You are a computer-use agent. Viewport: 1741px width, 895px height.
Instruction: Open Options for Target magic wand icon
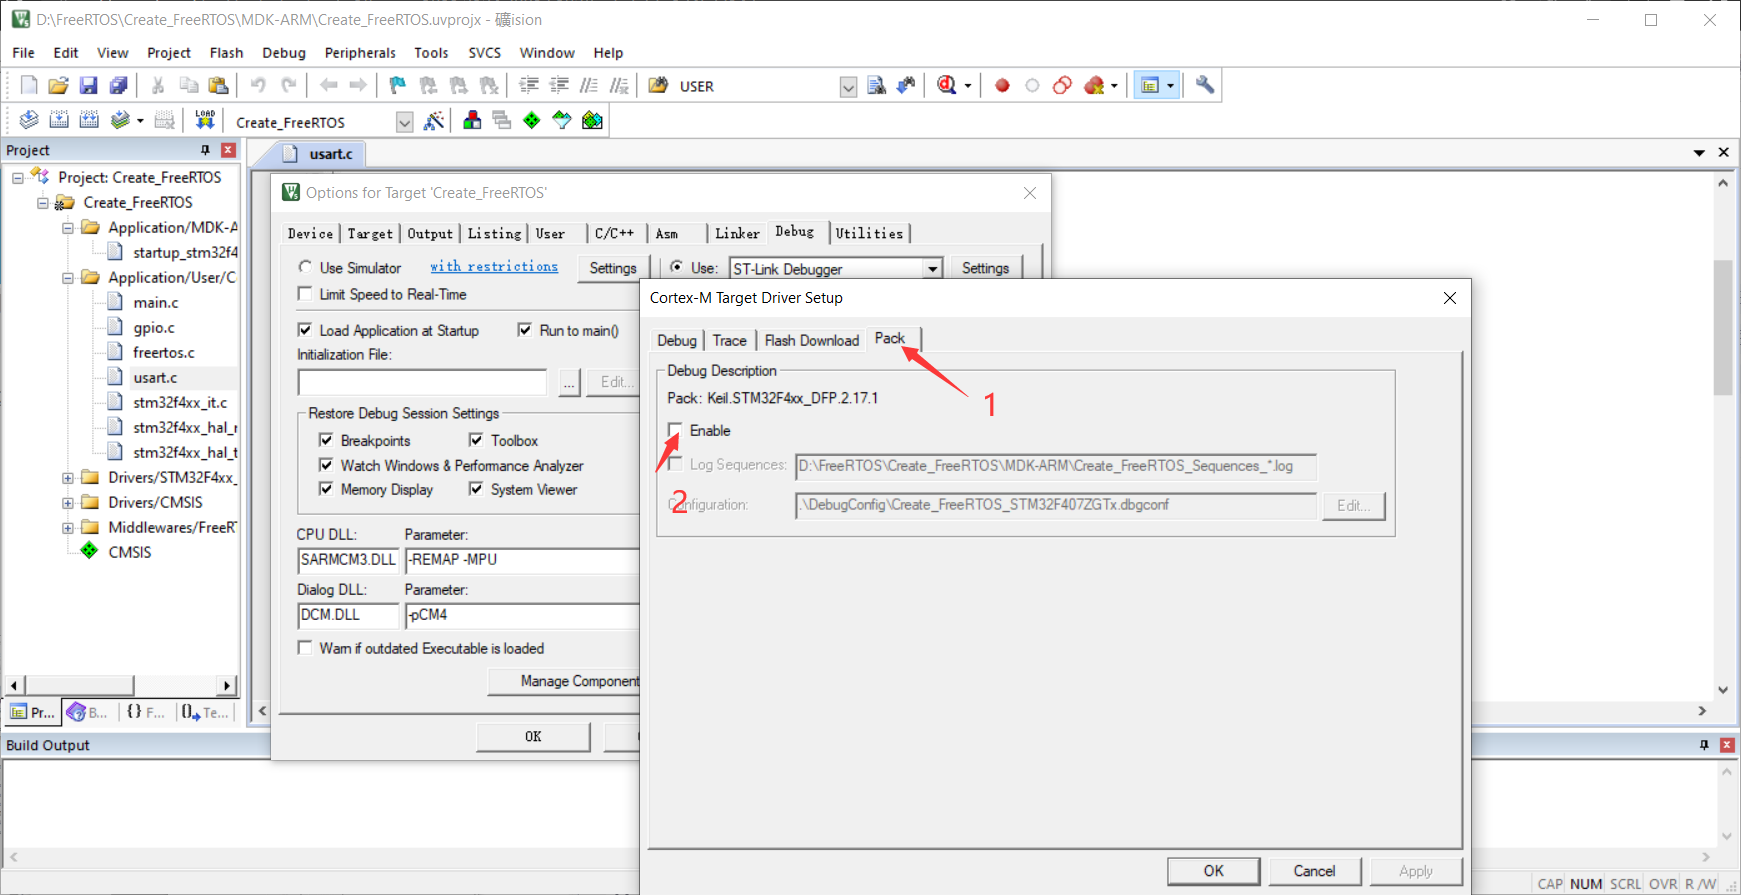coord(434,121)
